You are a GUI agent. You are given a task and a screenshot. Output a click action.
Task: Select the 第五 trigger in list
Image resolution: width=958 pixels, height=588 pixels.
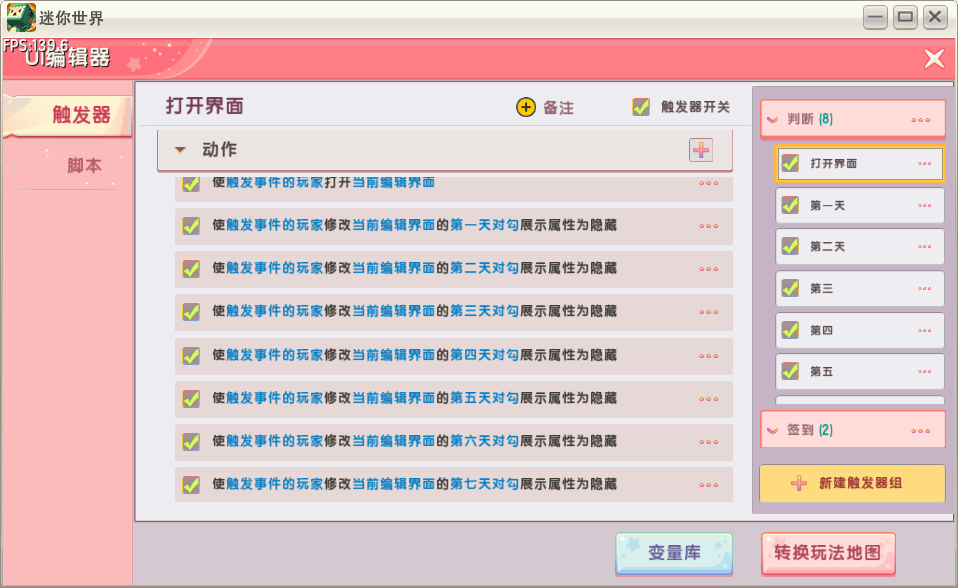coord(860,371)
